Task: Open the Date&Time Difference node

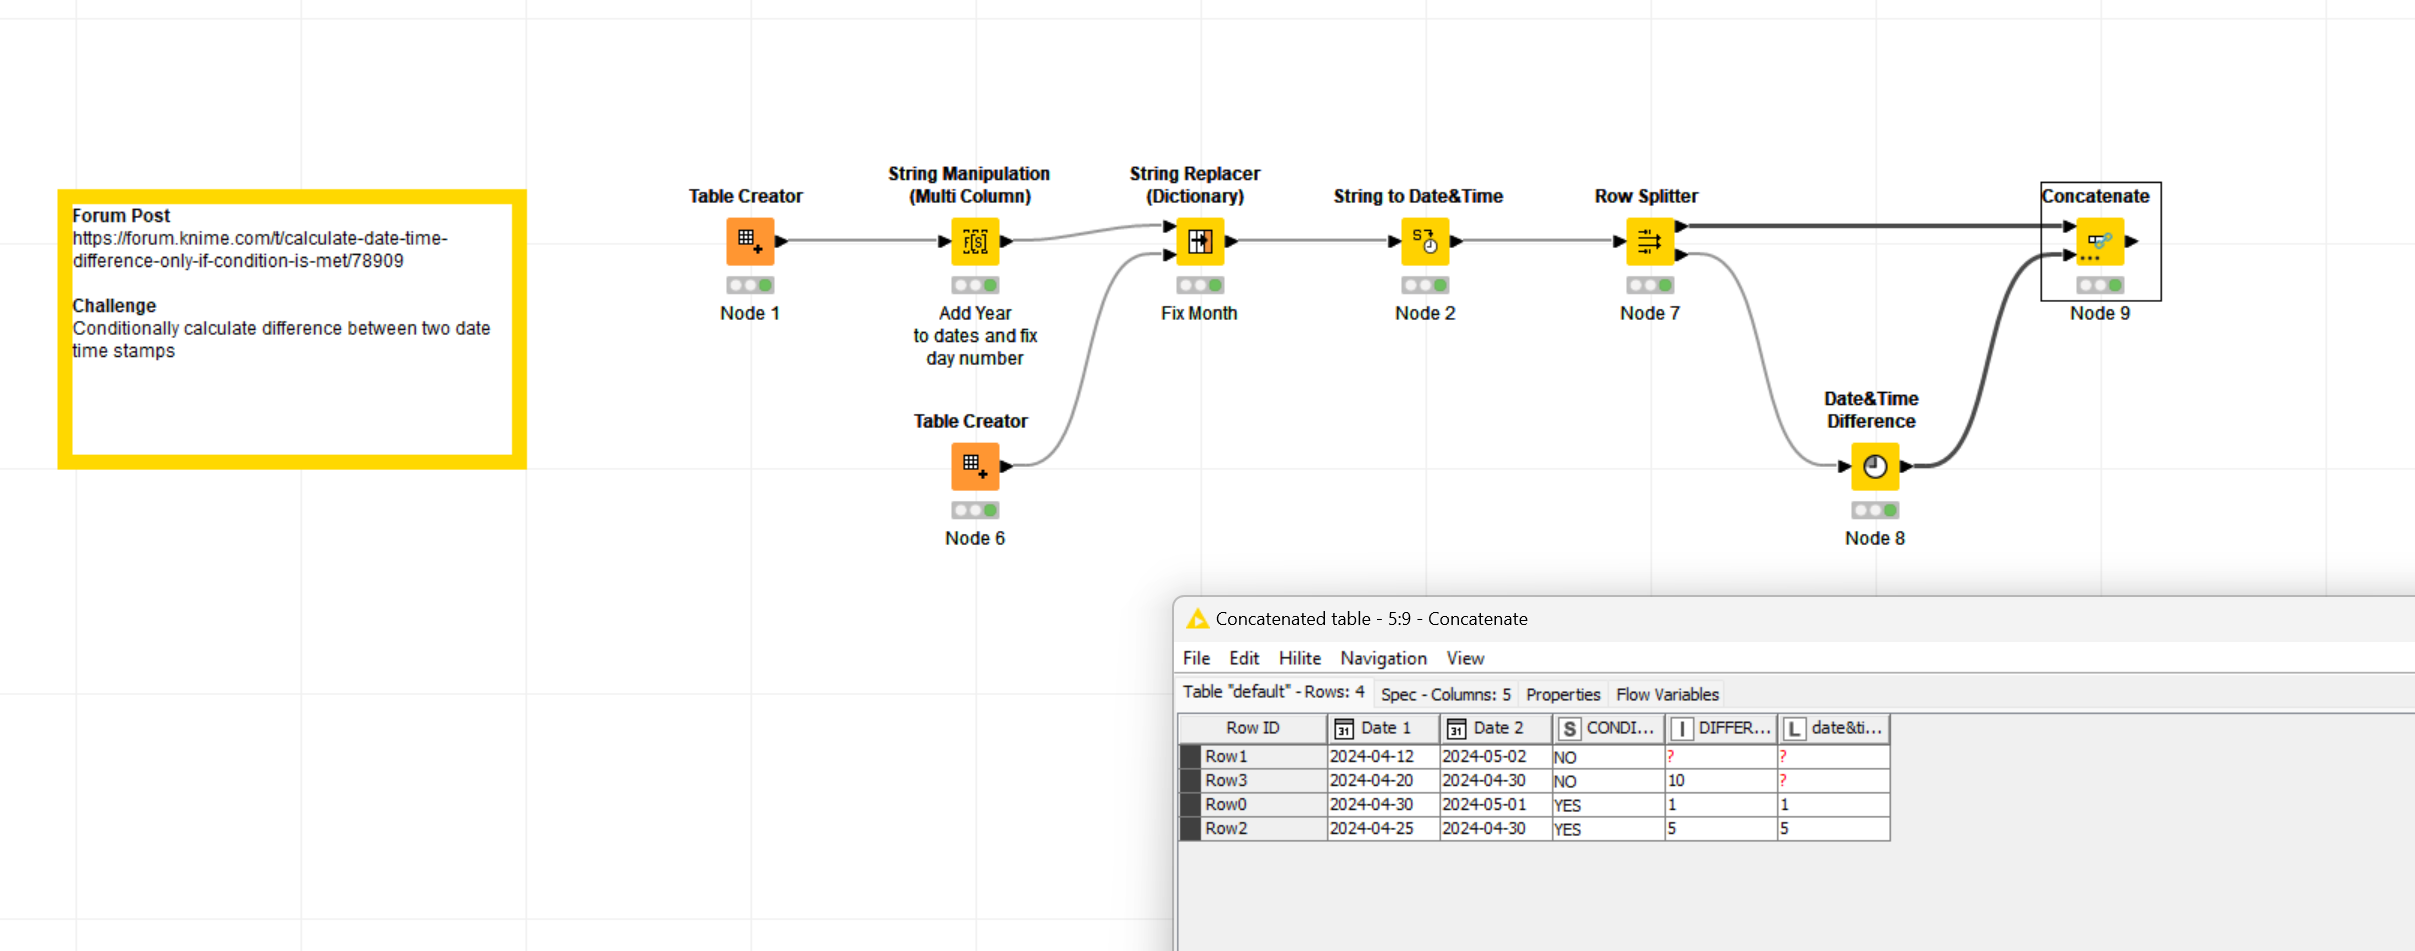Action: pos(1875,465)
